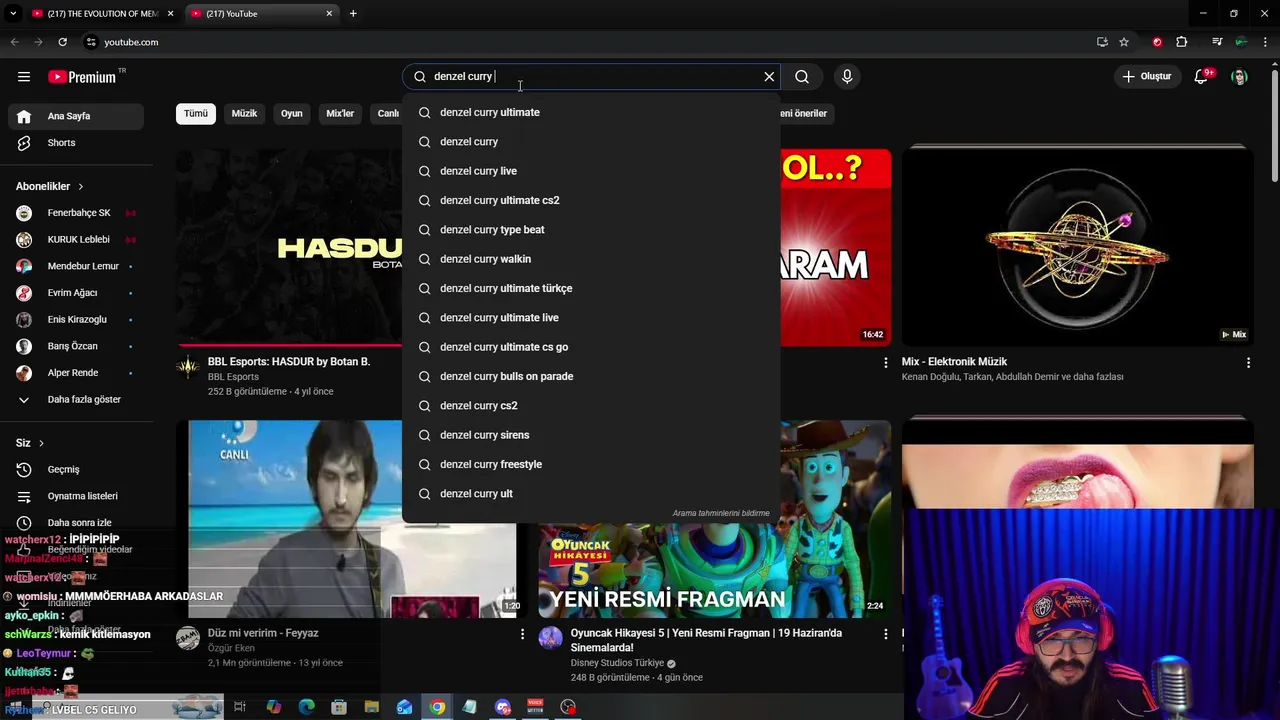1280x720 pixels.
Task: Choose suggestion denzel curry ultimate cs2
Action: tap(591, 200)
